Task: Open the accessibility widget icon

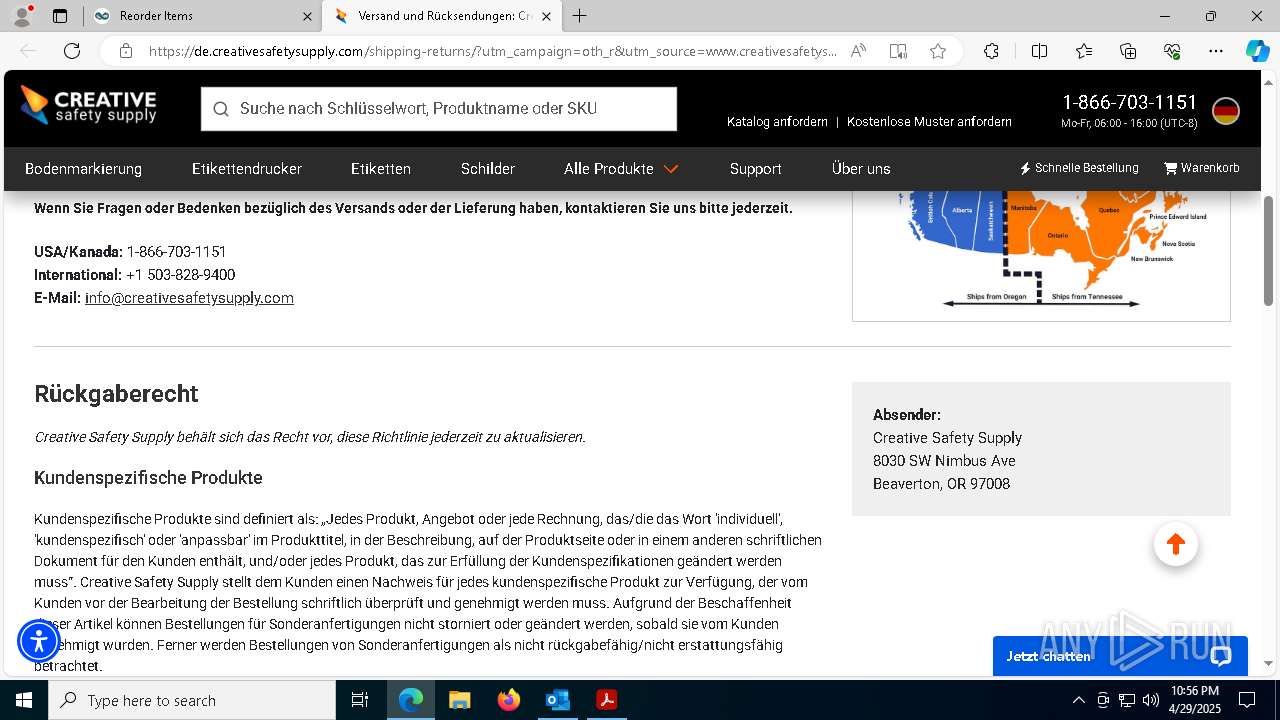Action: (x=39, y=641)
